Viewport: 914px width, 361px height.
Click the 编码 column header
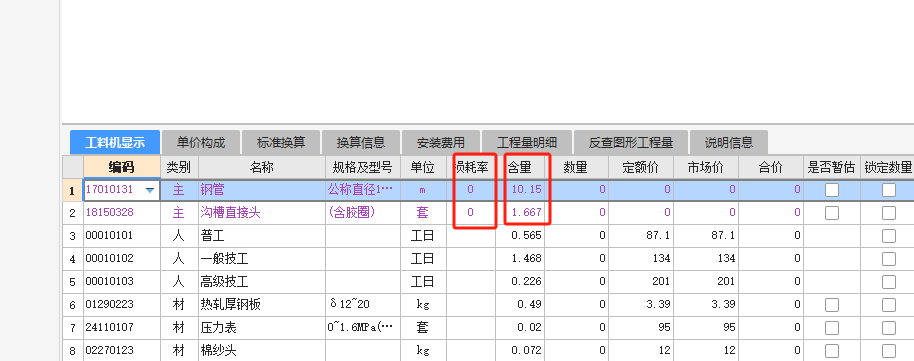point(122,167)
